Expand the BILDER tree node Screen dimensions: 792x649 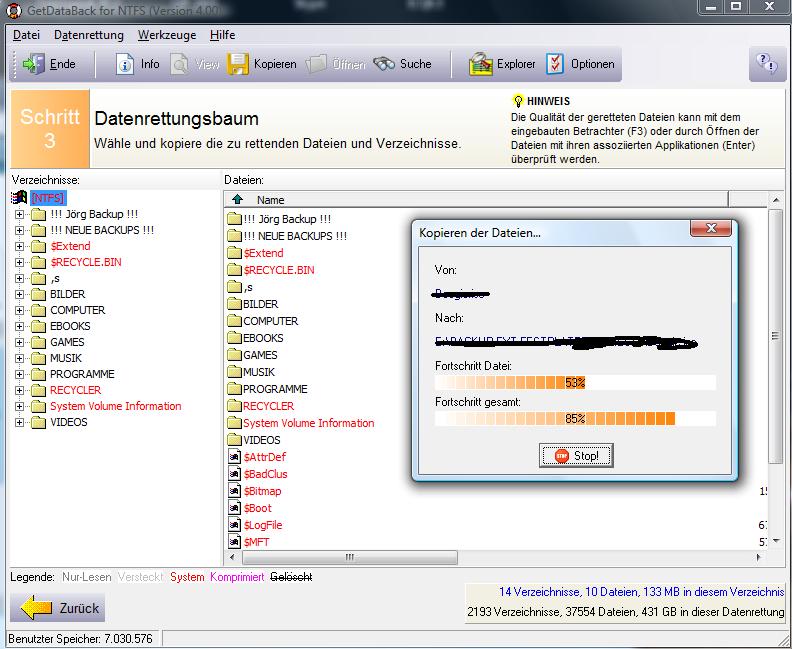[x=19, y=294]
